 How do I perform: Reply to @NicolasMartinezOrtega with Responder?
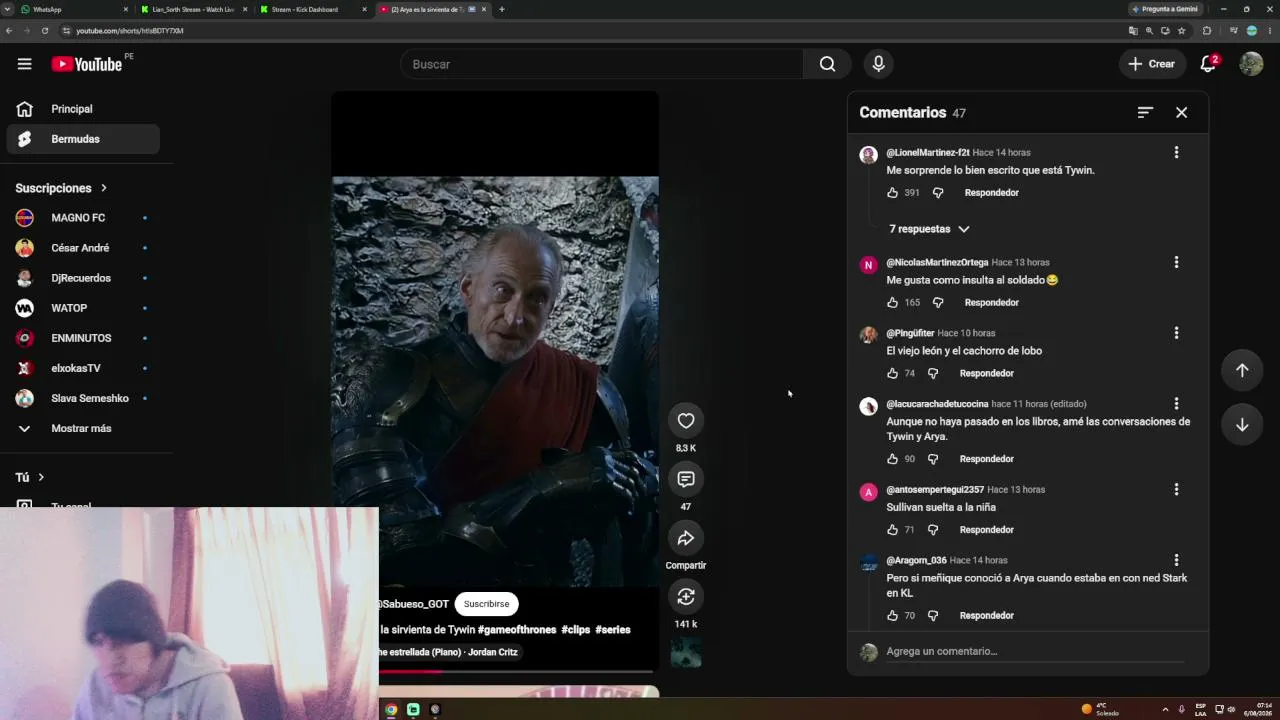[x=991, y=303]
